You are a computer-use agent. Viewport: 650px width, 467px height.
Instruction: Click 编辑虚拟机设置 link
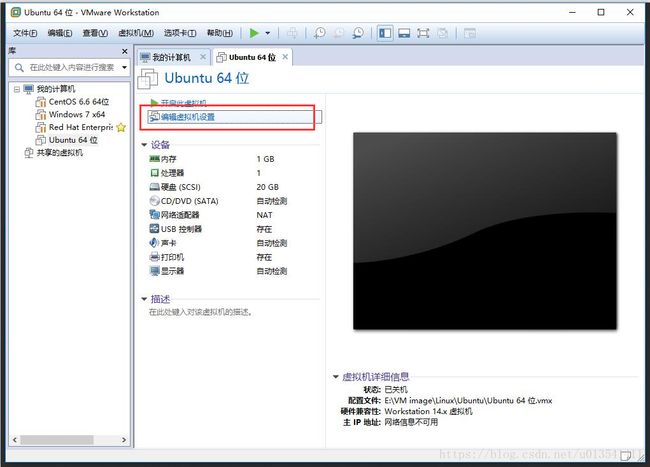[187, 117]
